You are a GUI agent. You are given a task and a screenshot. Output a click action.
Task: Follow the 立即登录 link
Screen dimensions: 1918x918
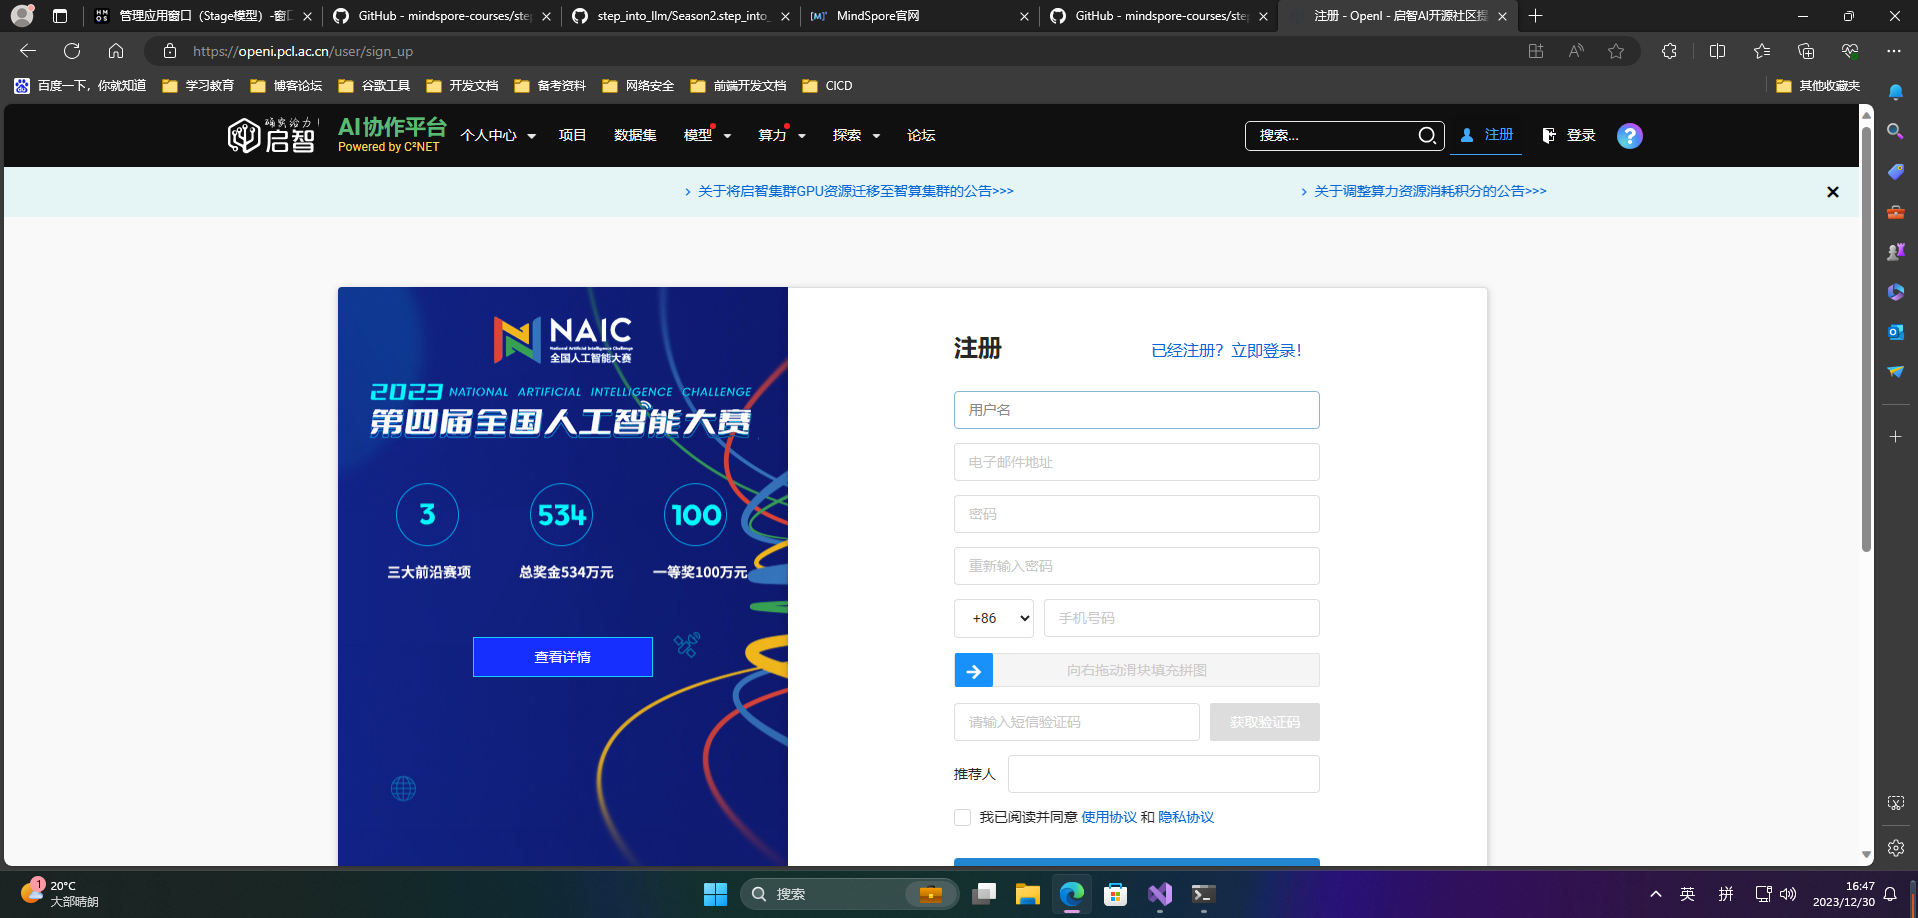point(1267,350)
